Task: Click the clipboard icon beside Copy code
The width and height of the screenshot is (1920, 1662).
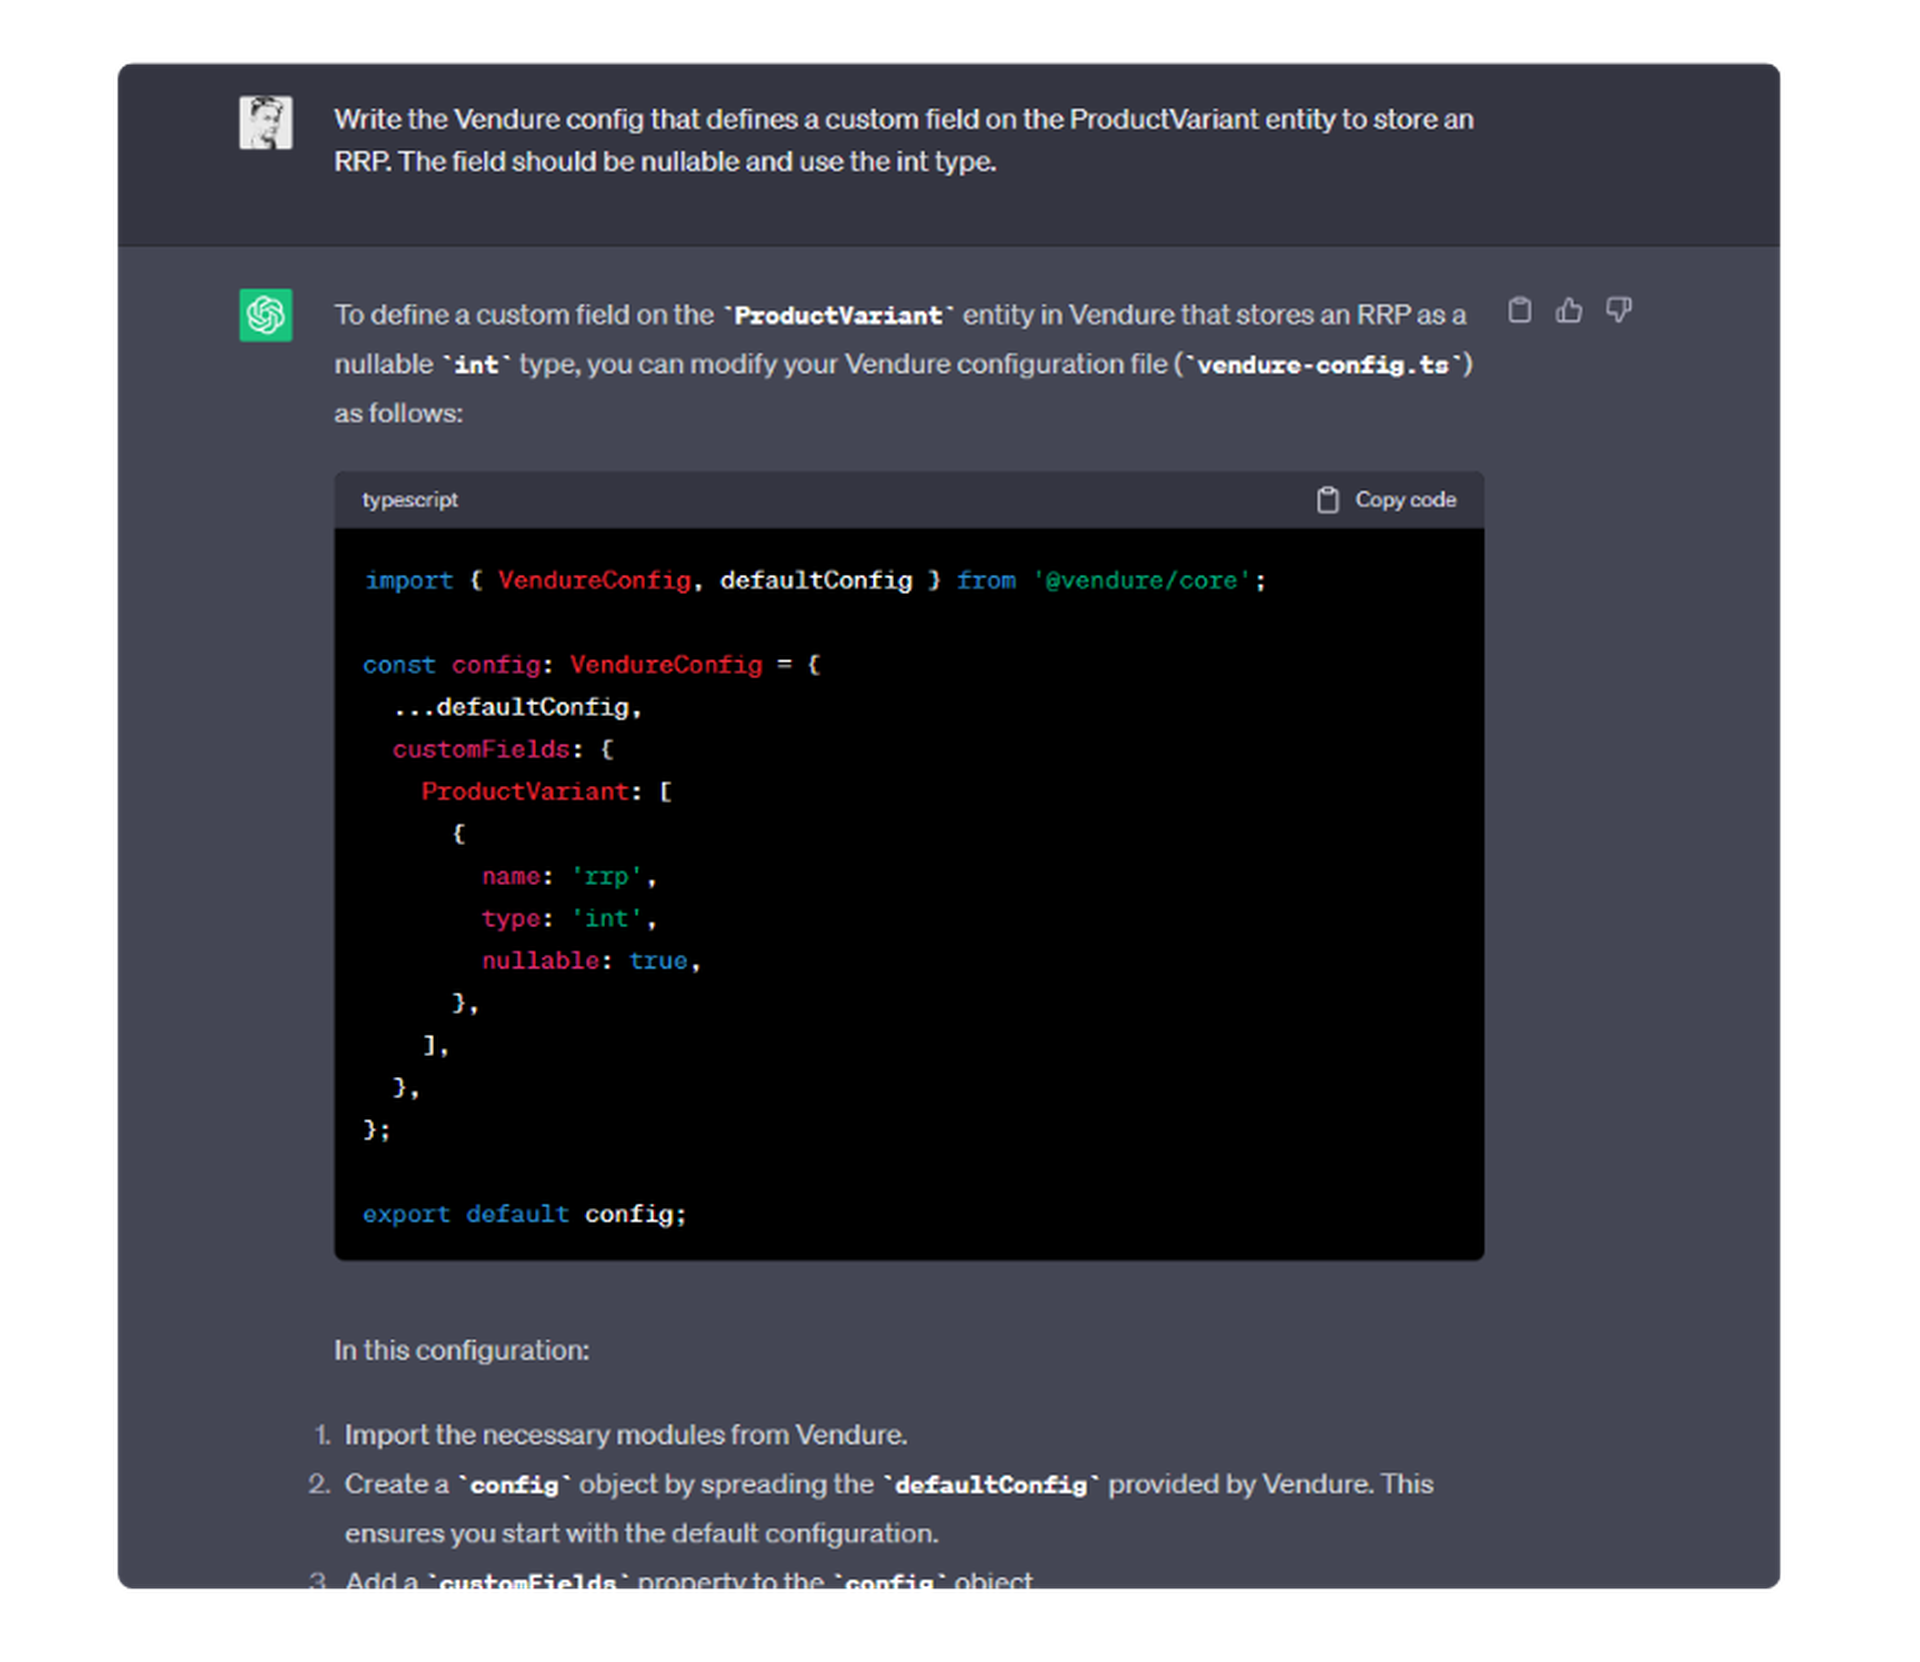Action: tap(1327, 499)
